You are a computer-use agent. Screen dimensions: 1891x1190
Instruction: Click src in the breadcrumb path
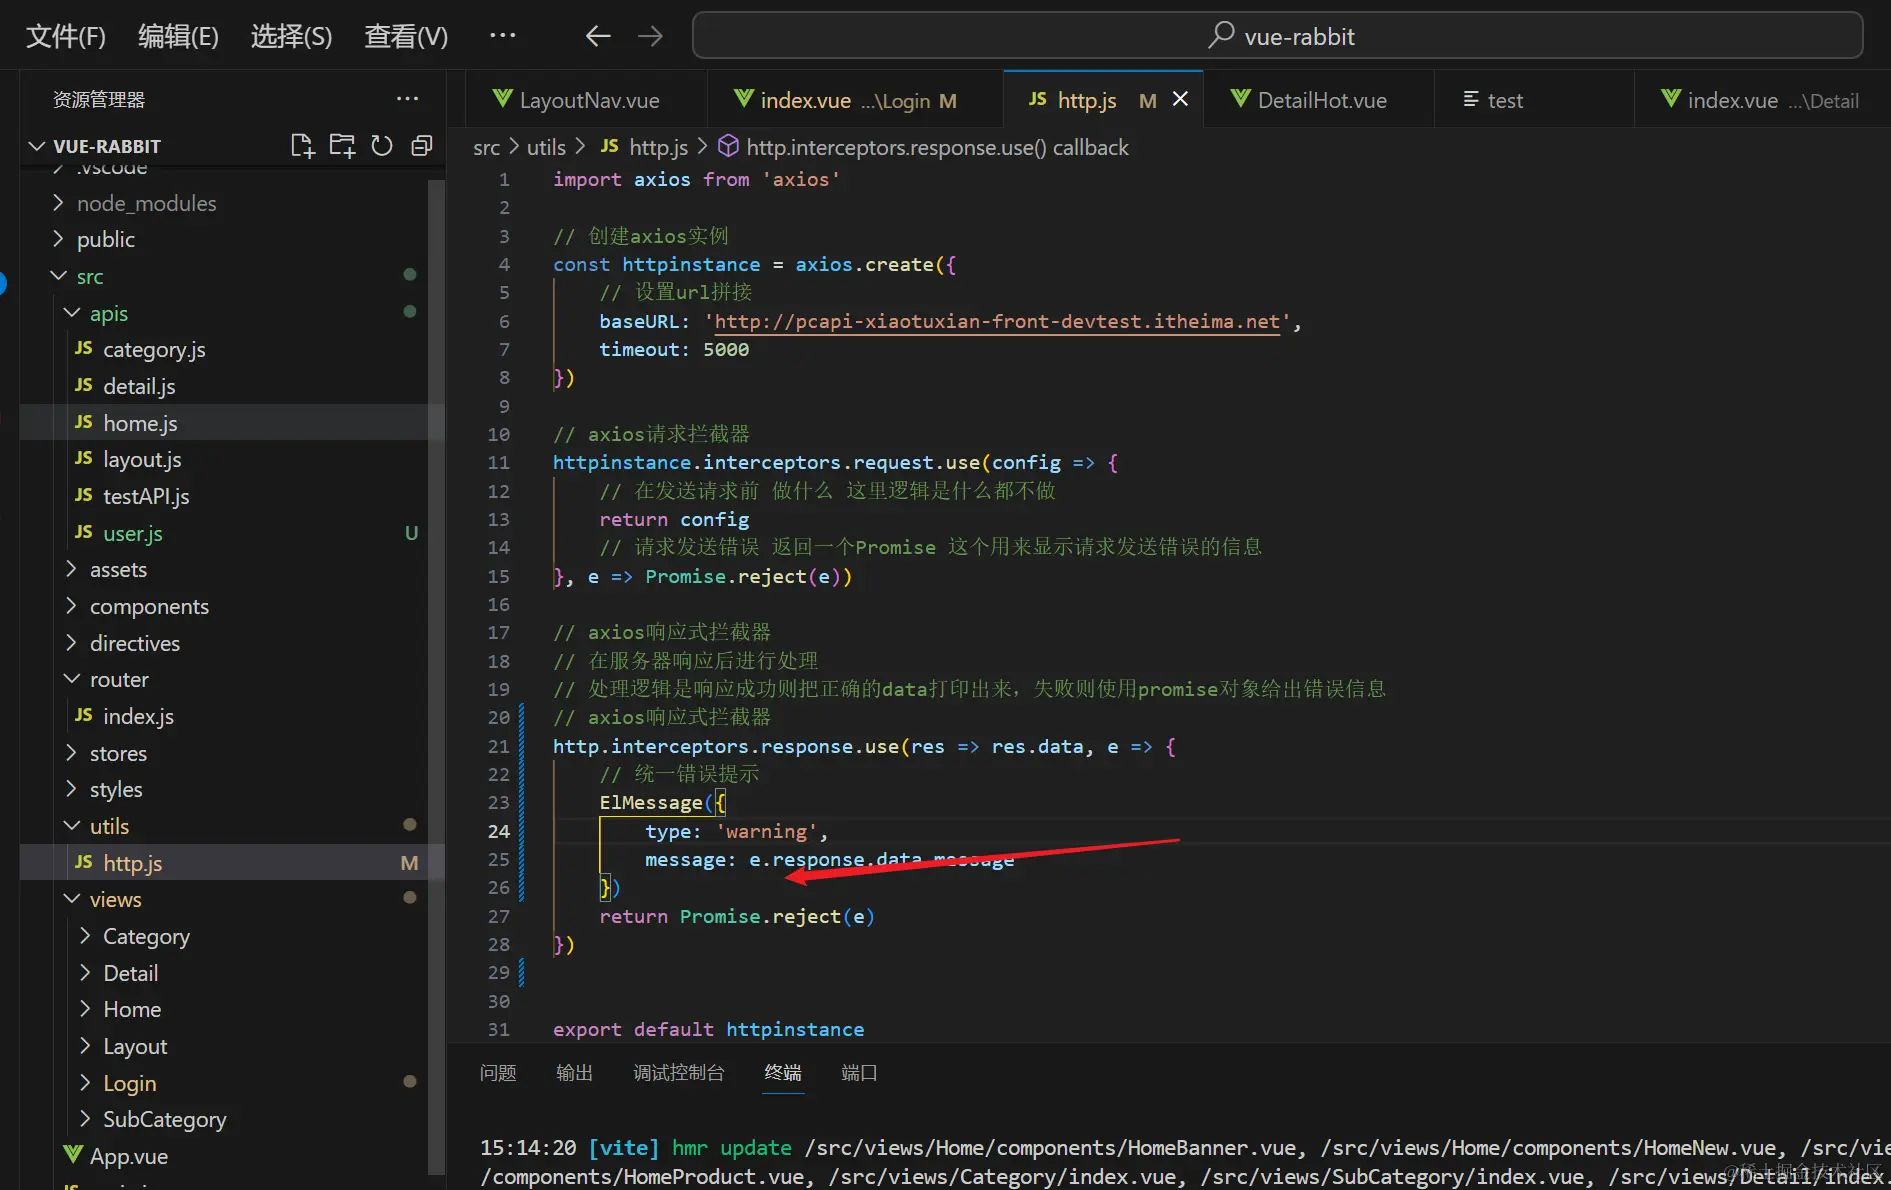click(486, 147)
